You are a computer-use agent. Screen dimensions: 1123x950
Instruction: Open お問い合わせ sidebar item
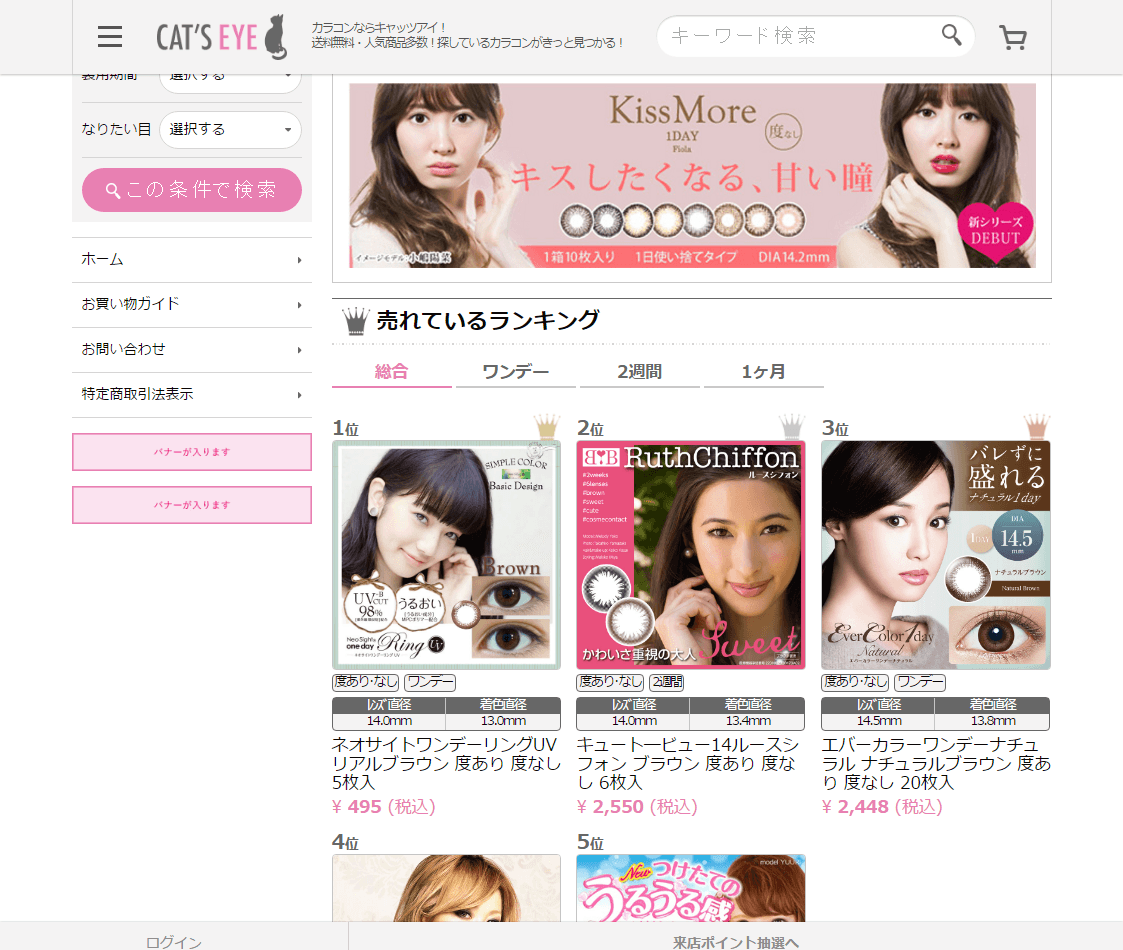pos(192,350)
